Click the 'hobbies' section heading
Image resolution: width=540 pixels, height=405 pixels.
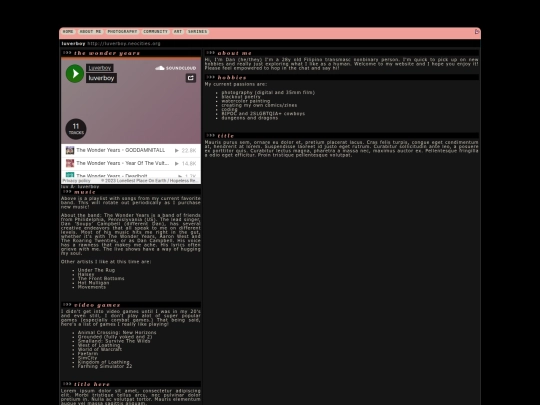coord(232,77)
